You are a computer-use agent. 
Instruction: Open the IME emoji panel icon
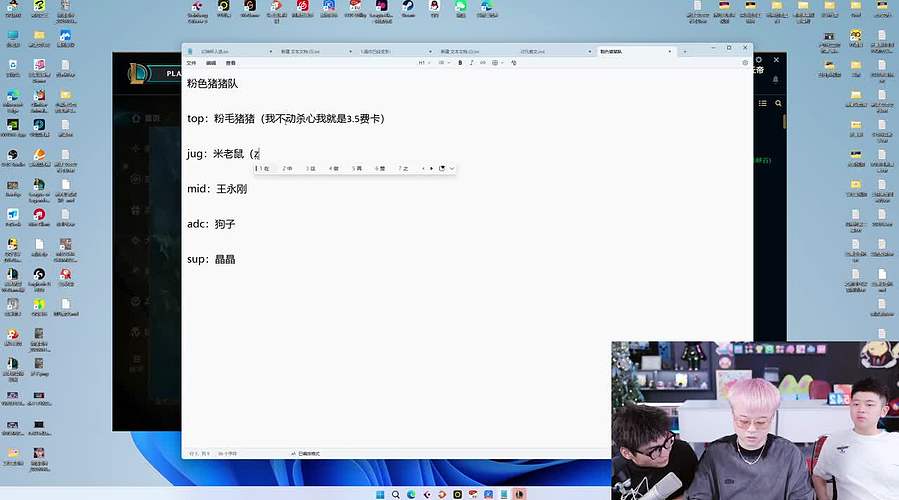[441, 169]
